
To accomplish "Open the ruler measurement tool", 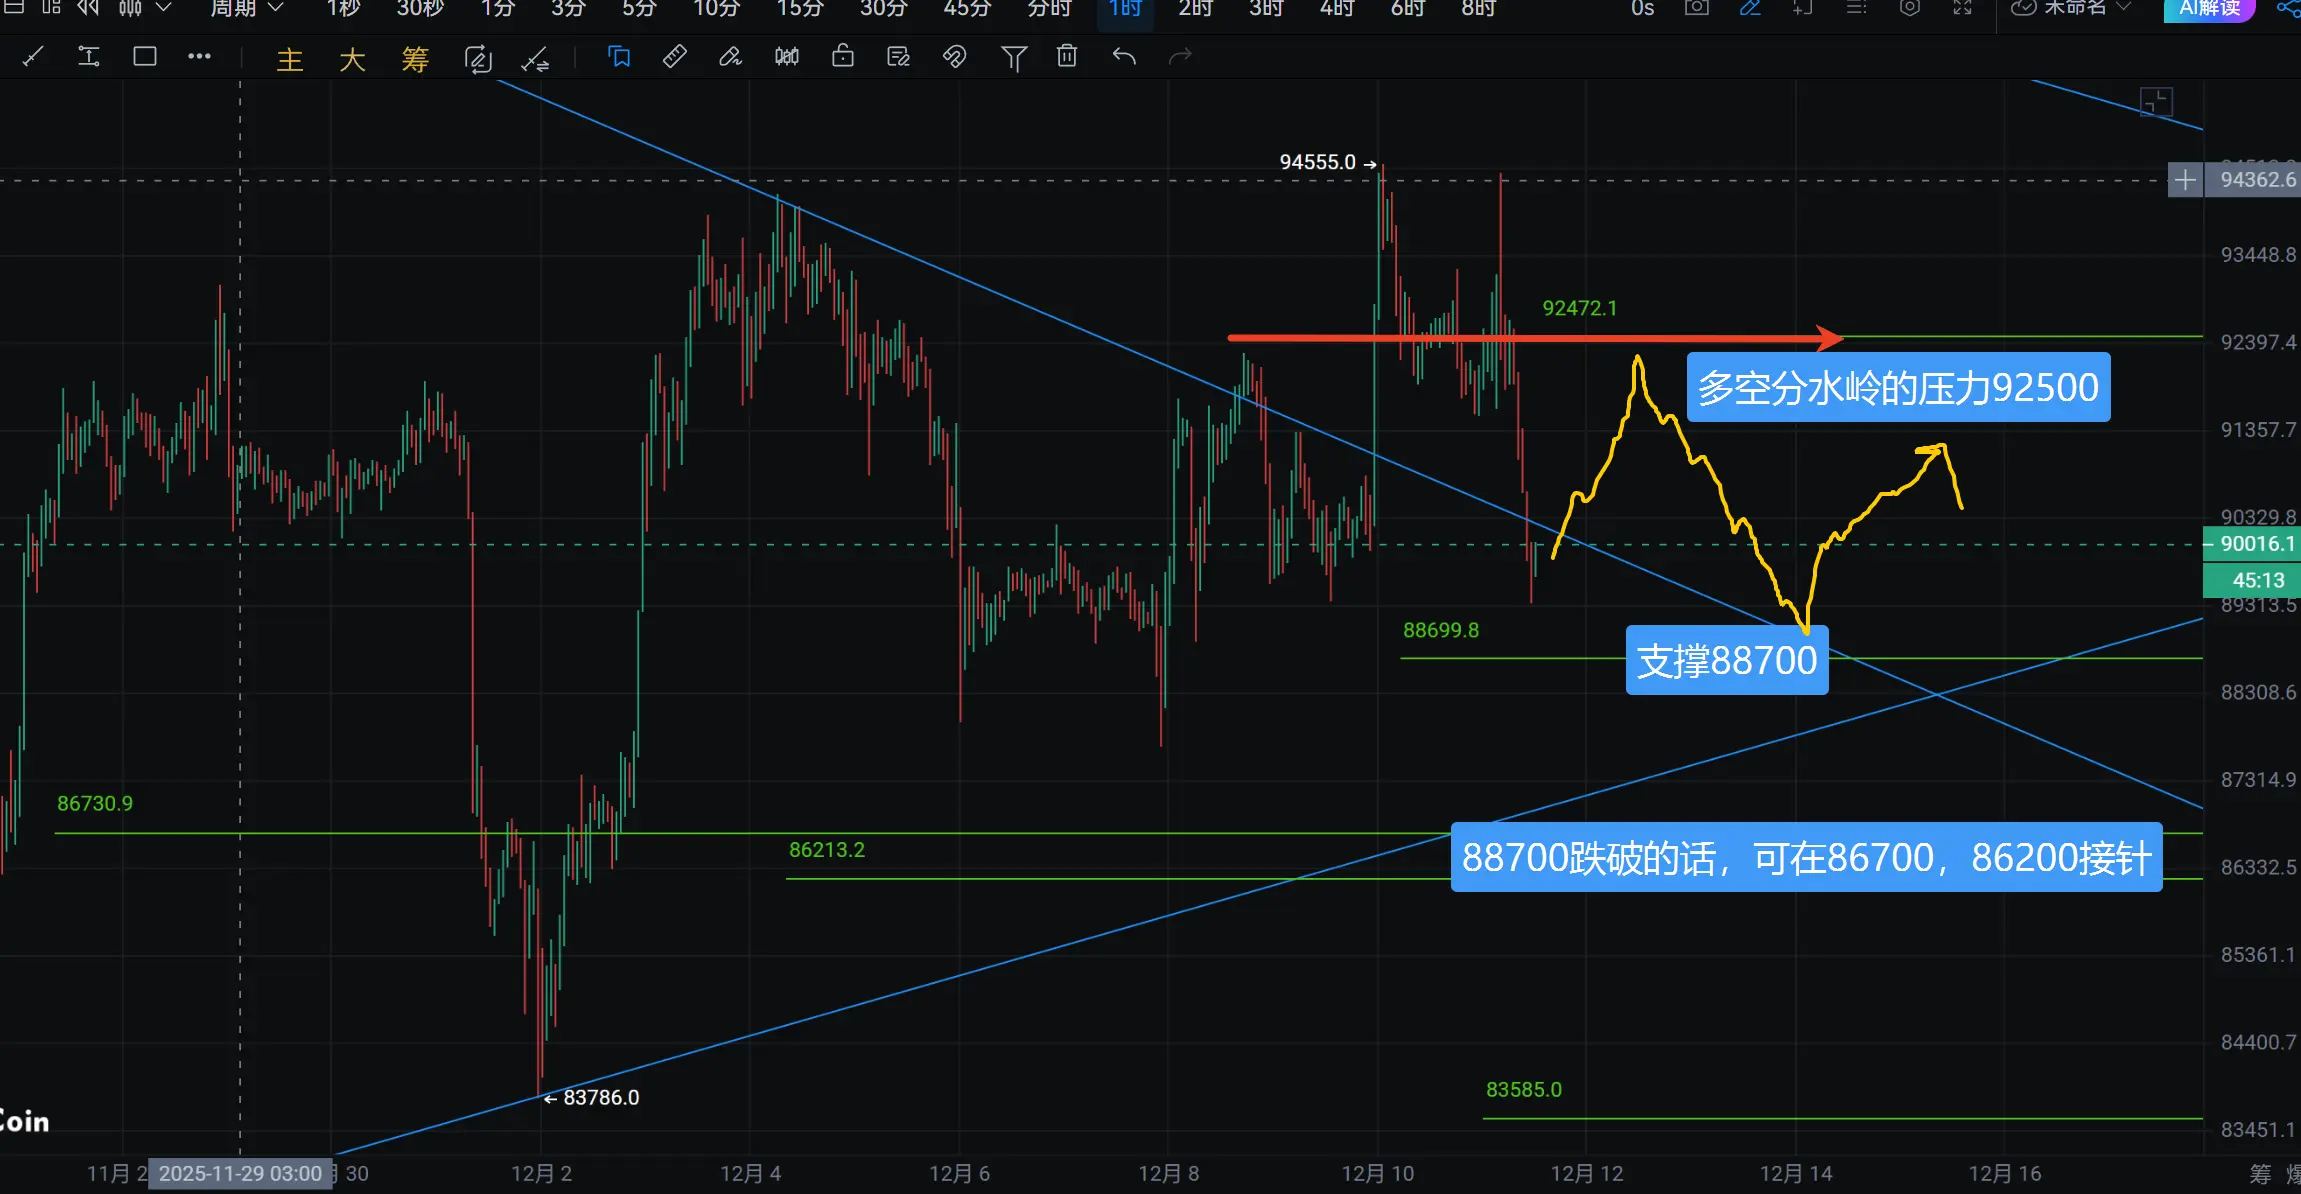I will click(x=675, y=57).
